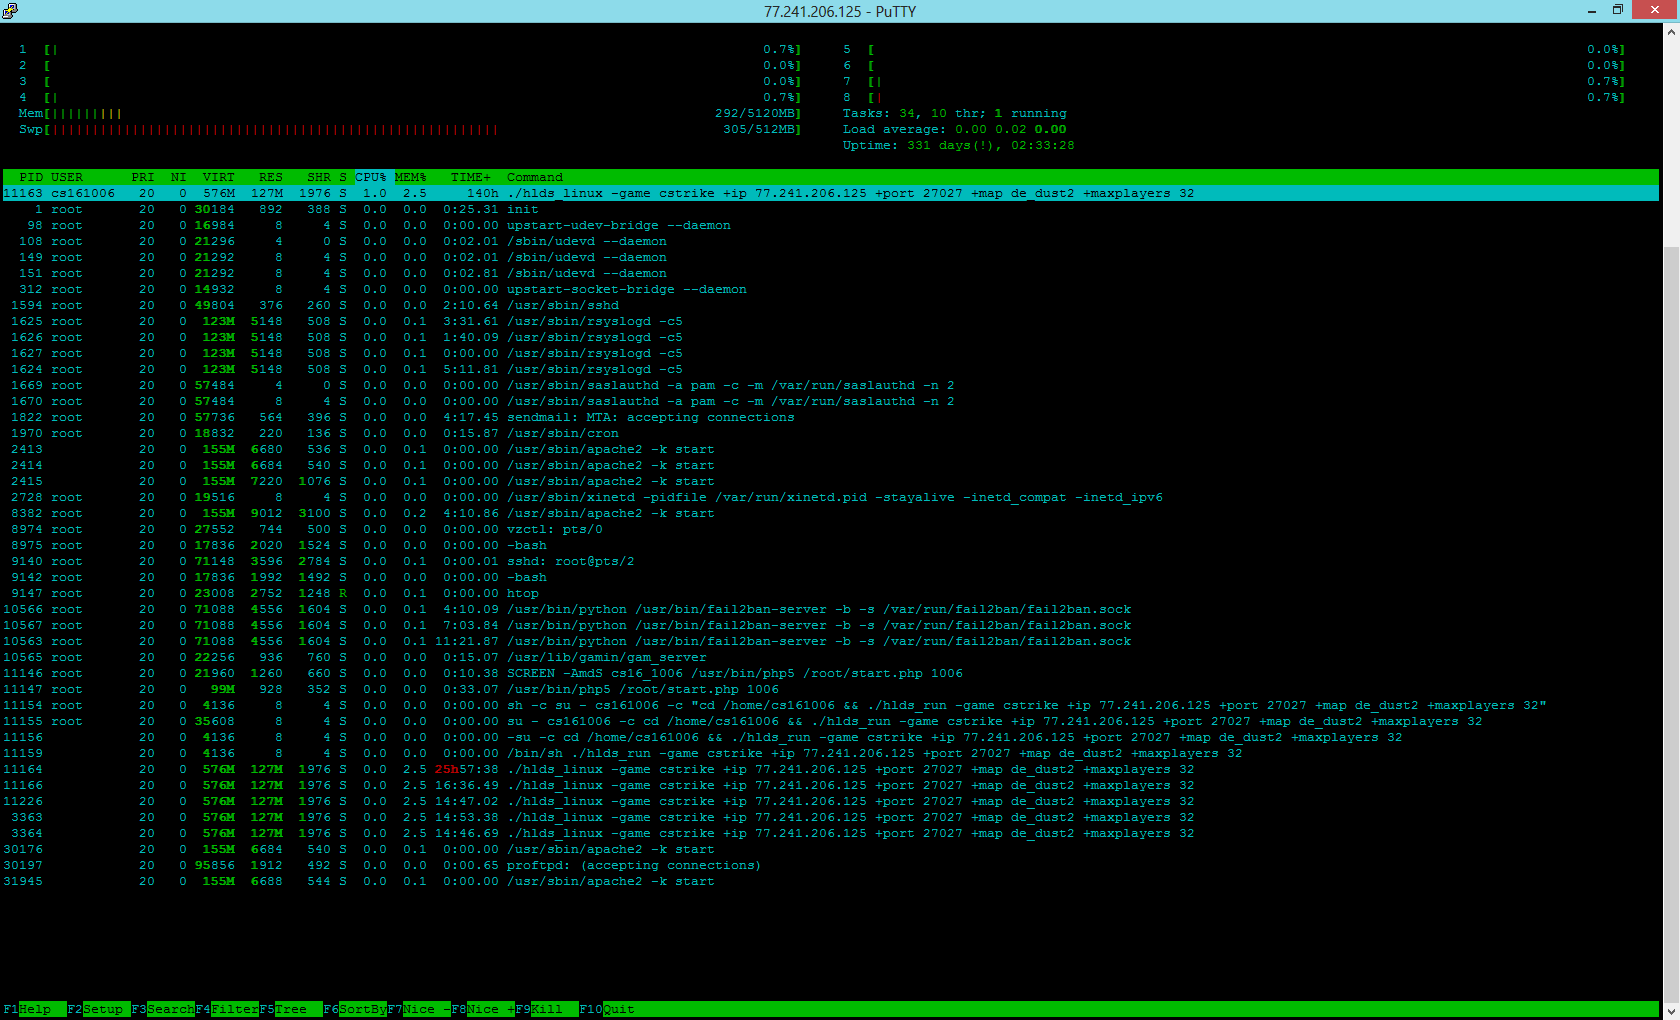1680x1020 pixels.
Task: Sort by PID column header
Action: [x=31, y=177]
